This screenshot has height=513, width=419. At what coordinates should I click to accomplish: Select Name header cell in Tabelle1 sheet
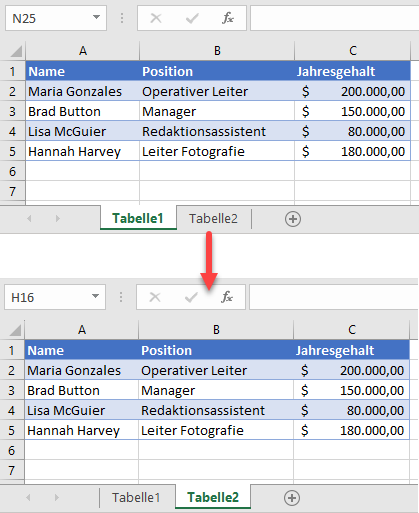(83, 71)
